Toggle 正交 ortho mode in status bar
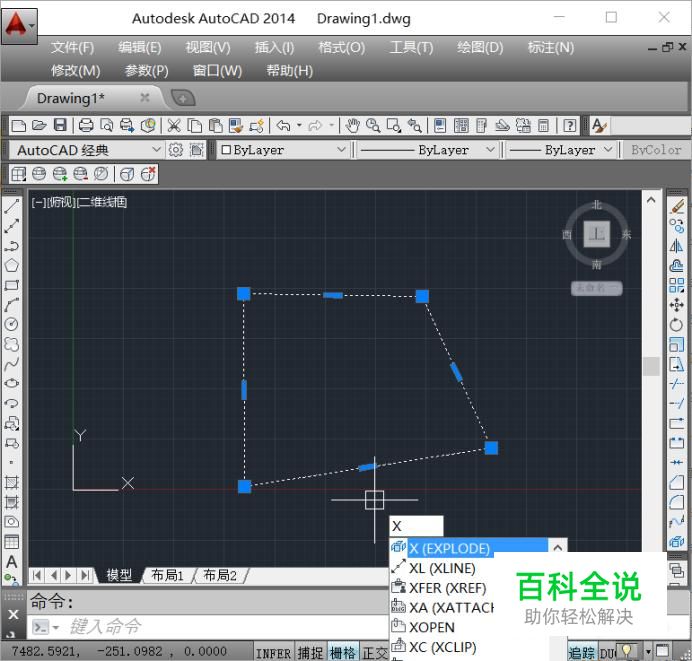This screenshot has width=692, height=661. click(x=374, y=653)
